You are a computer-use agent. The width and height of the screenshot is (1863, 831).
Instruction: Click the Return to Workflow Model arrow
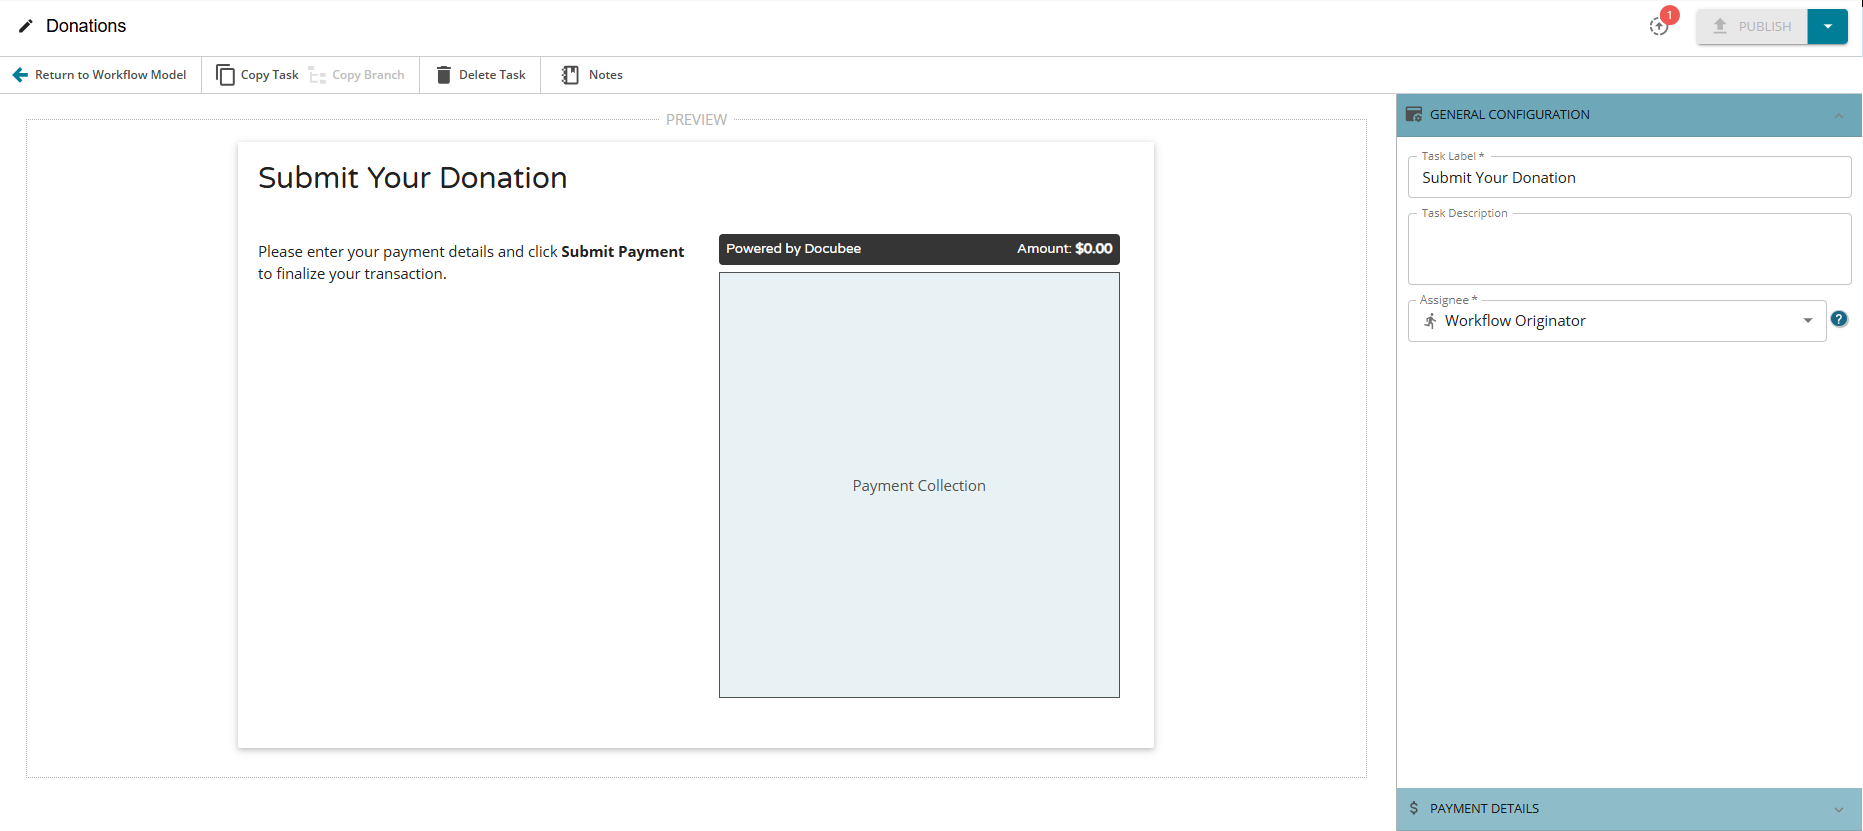pyautogui.click(x=20, y=75)
